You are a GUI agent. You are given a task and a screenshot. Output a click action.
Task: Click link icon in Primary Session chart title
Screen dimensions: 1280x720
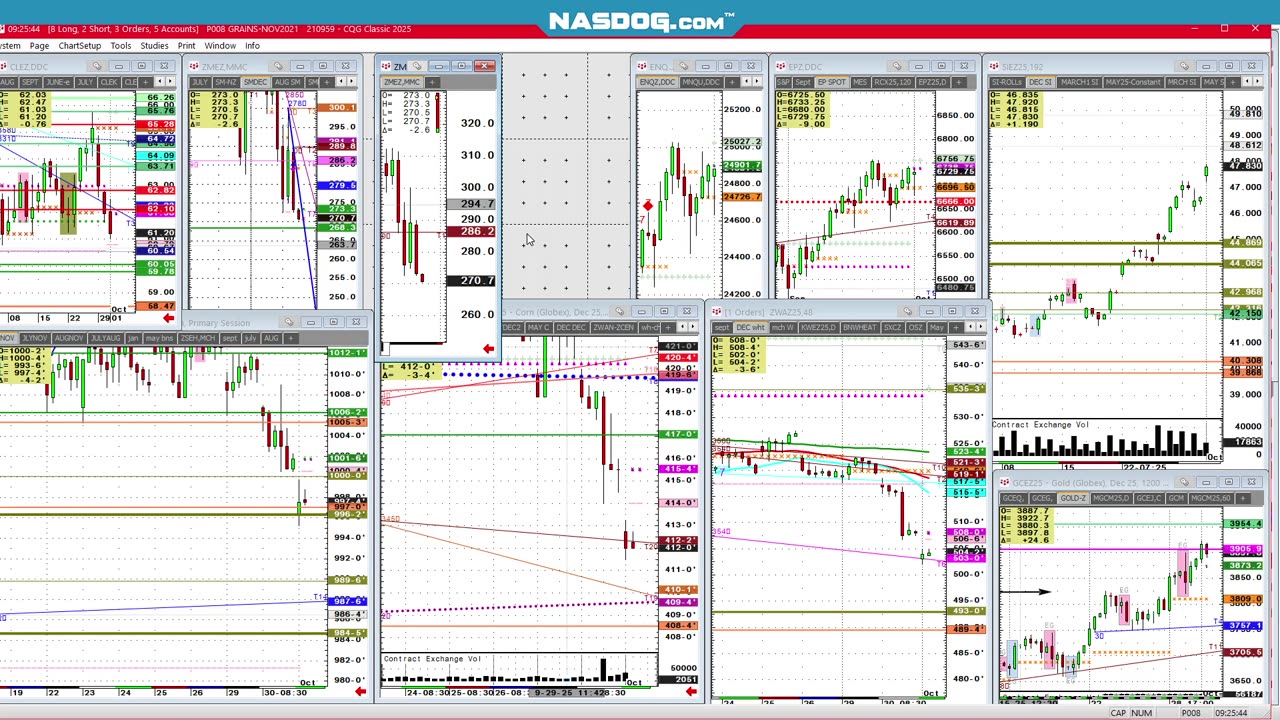[289, 322]
